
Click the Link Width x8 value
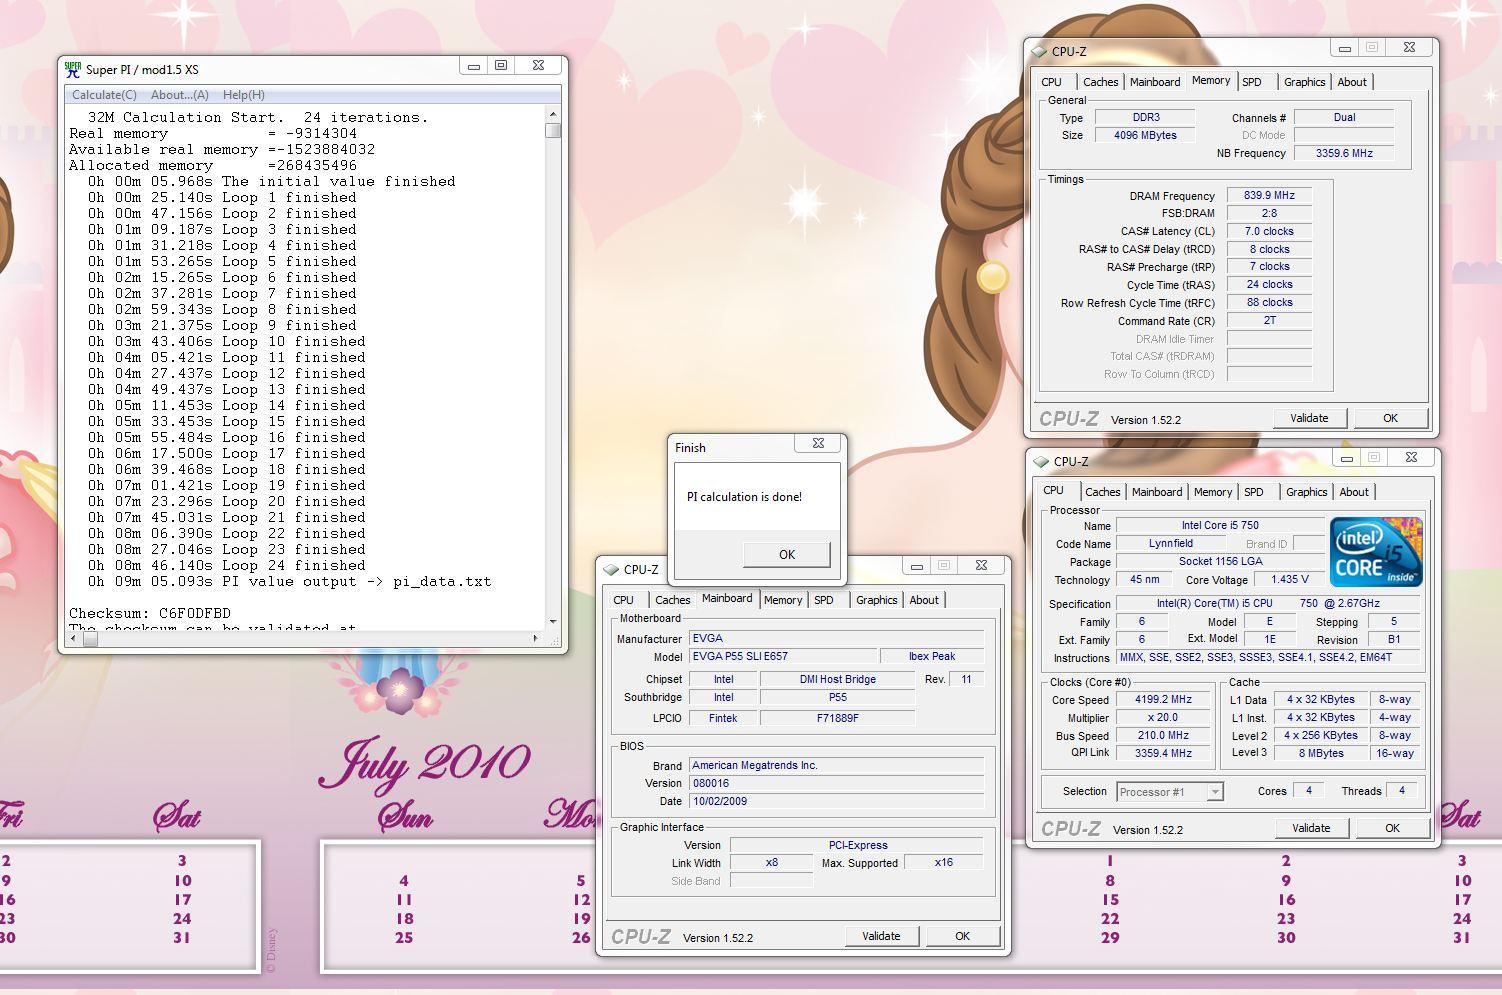pos(771,862)
